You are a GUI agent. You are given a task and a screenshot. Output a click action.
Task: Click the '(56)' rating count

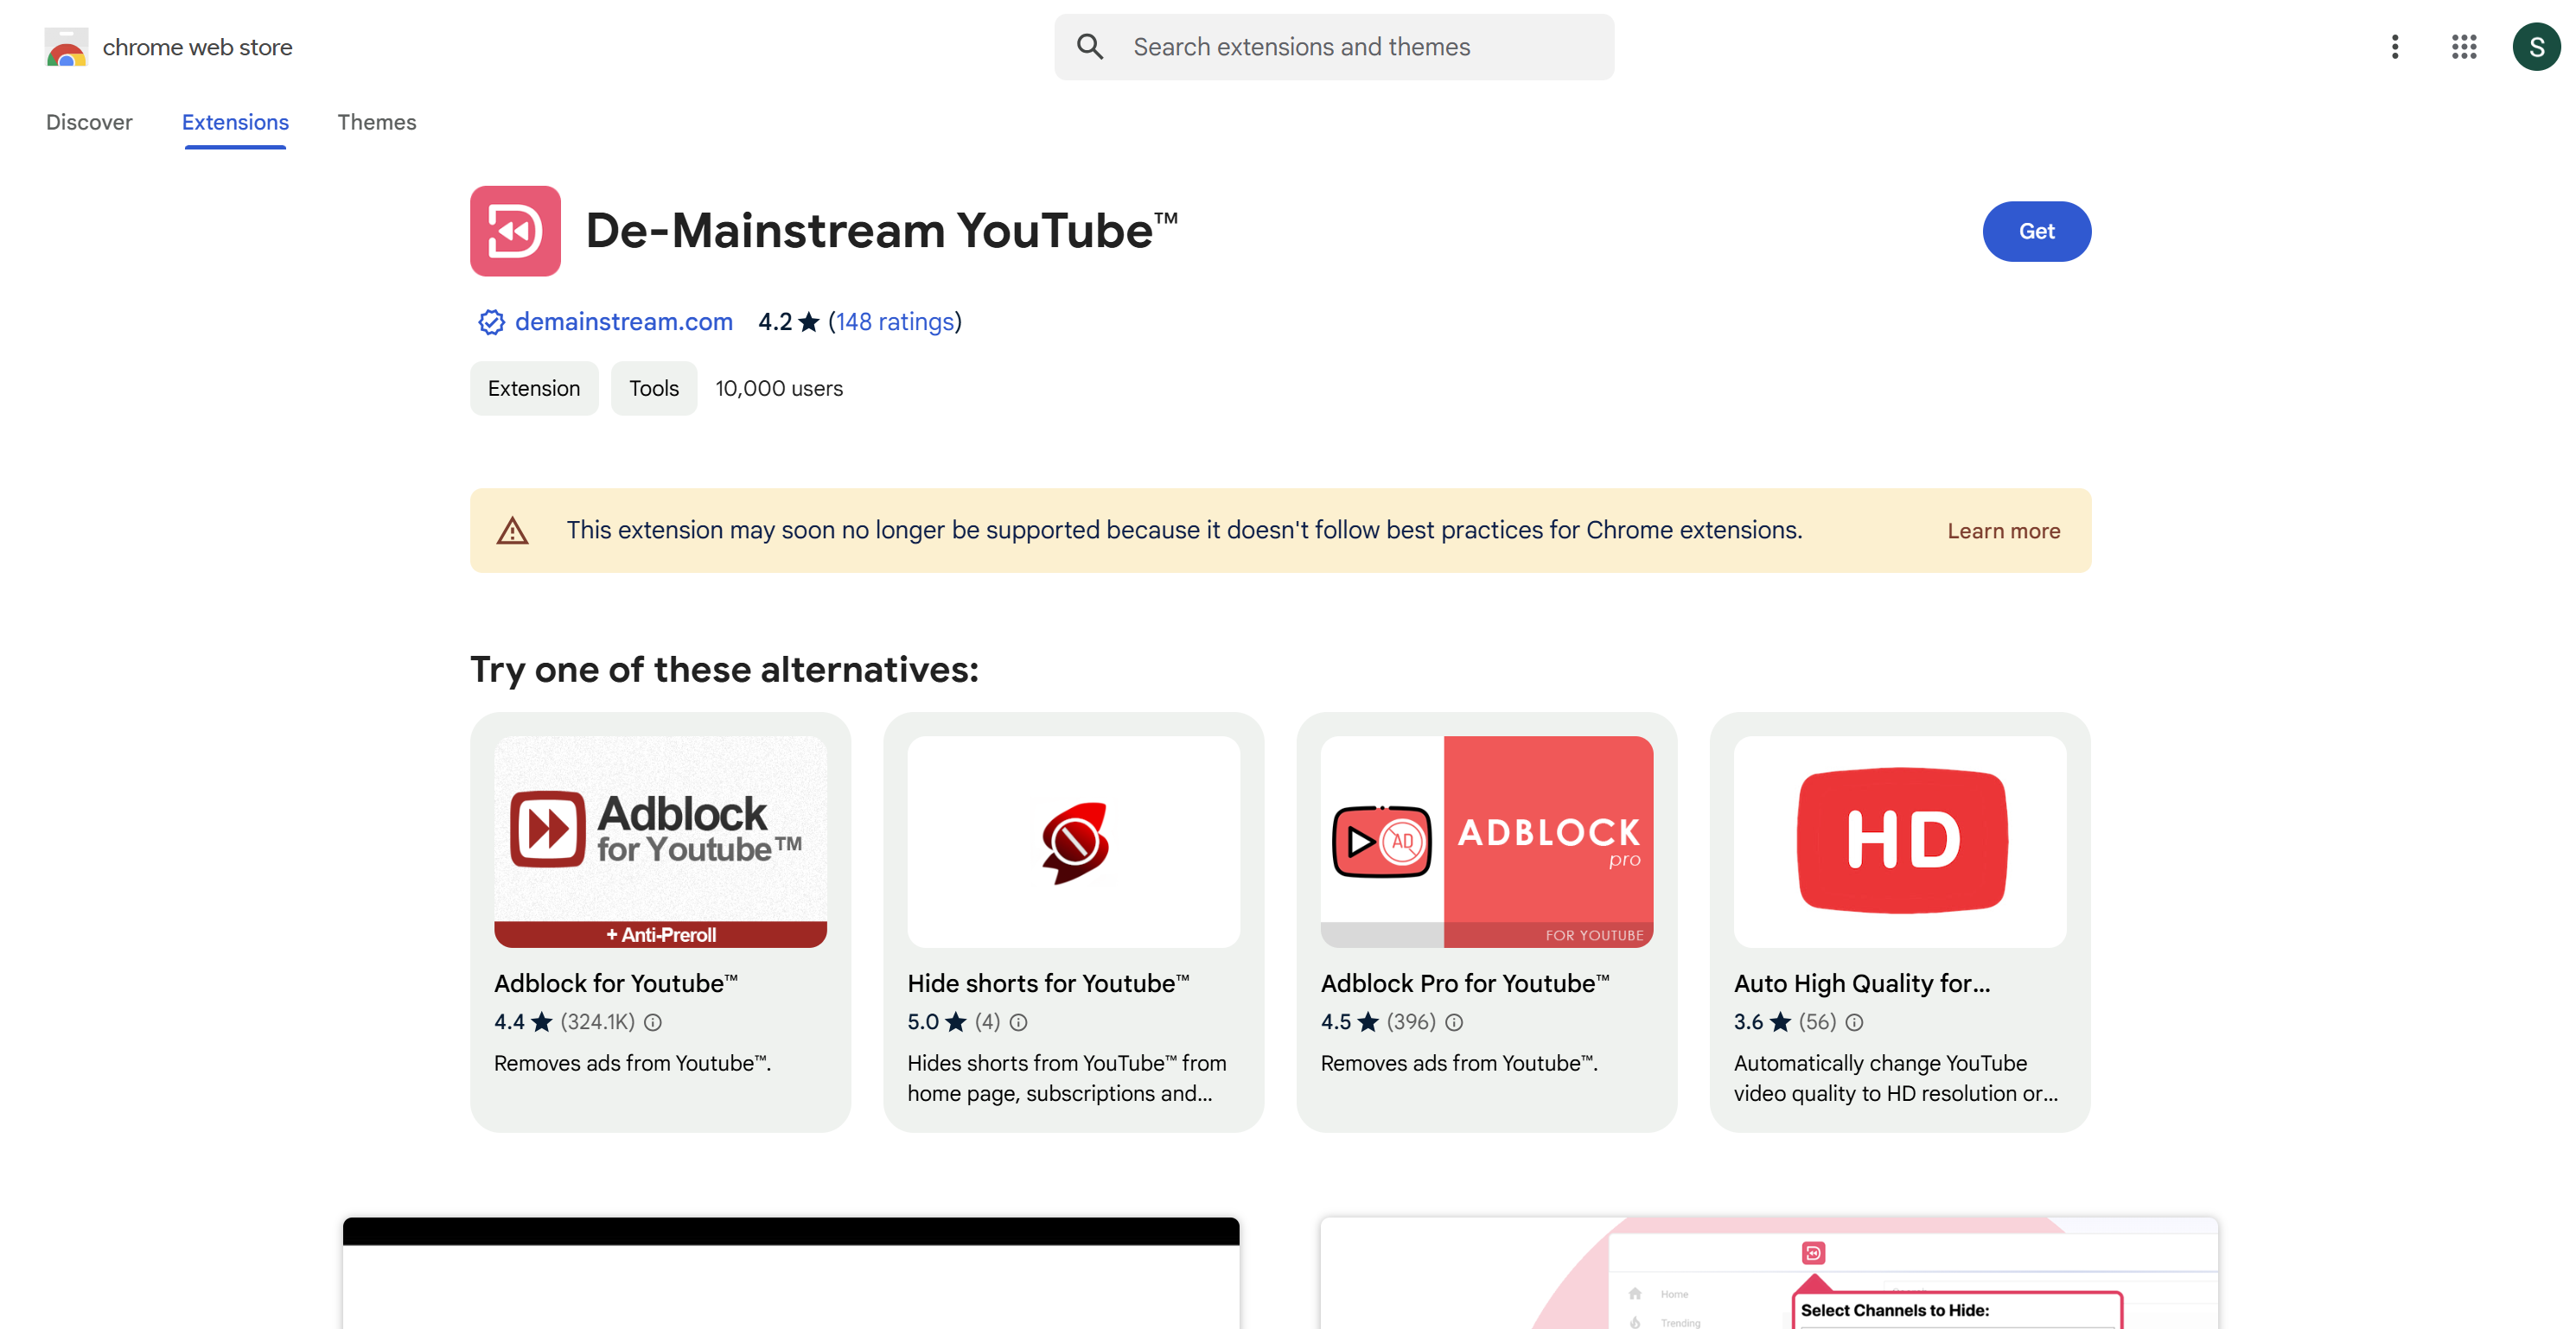[1817, 1022]
